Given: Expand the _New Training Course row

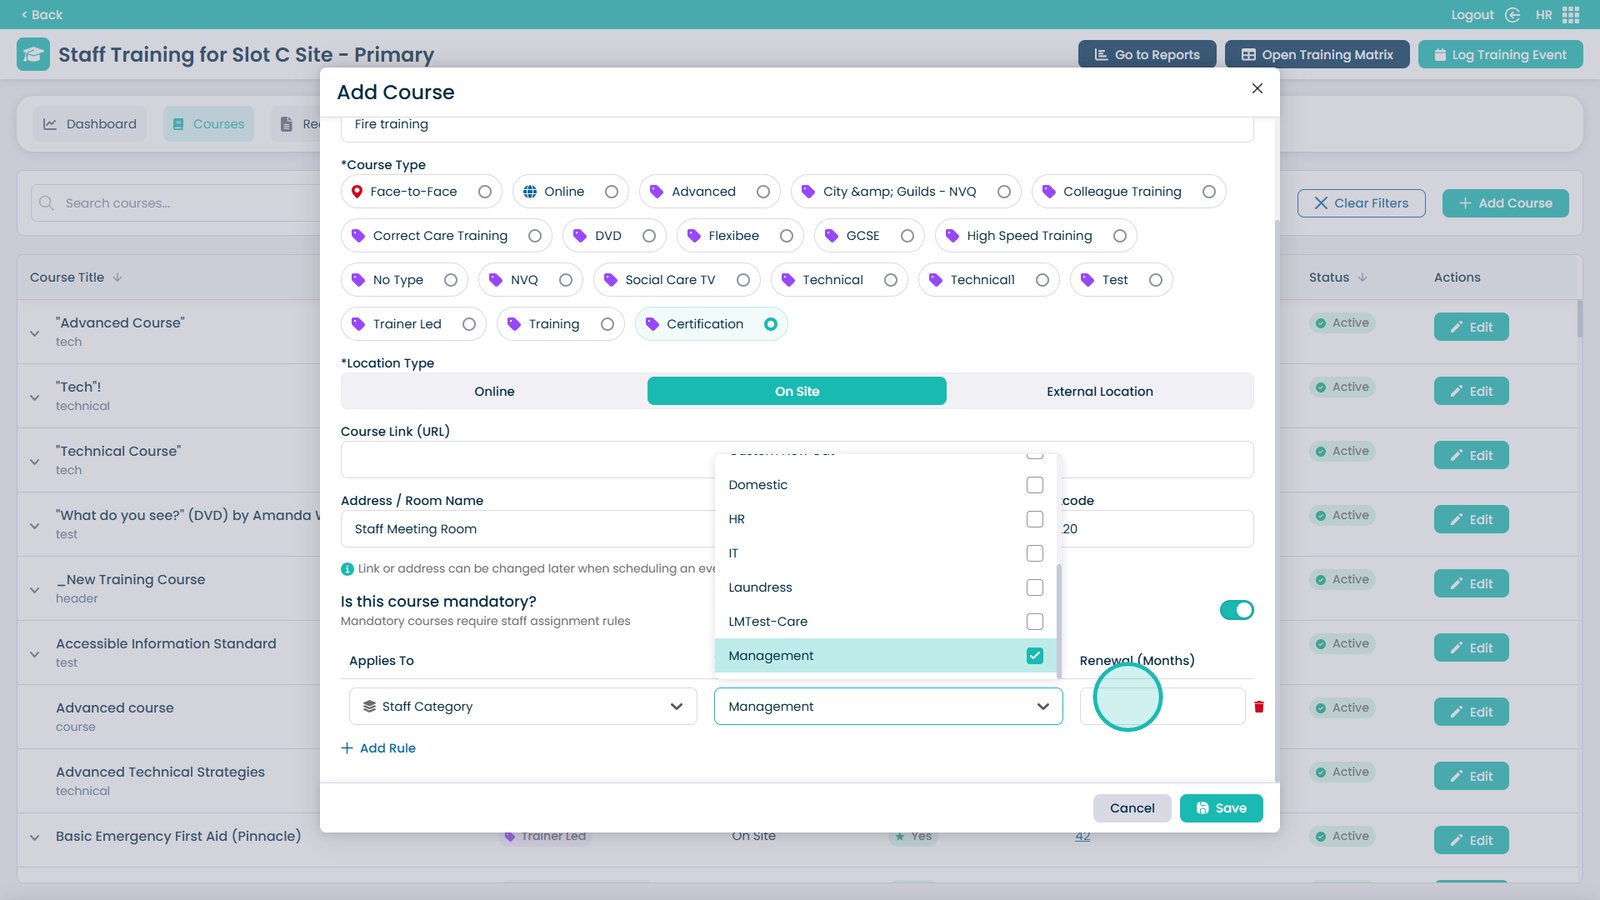Looking at the screenshot, I should [35, 590].
